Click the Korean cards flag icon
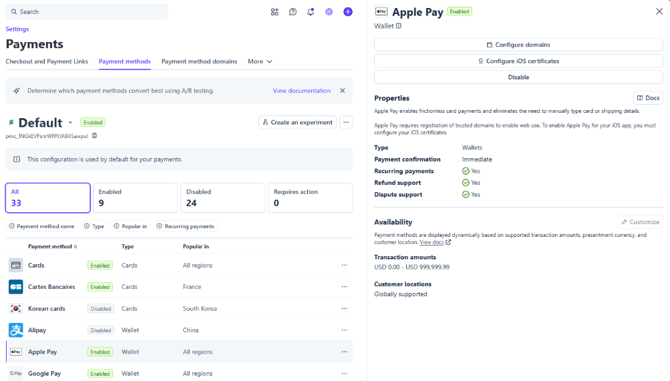 point(16,308)
